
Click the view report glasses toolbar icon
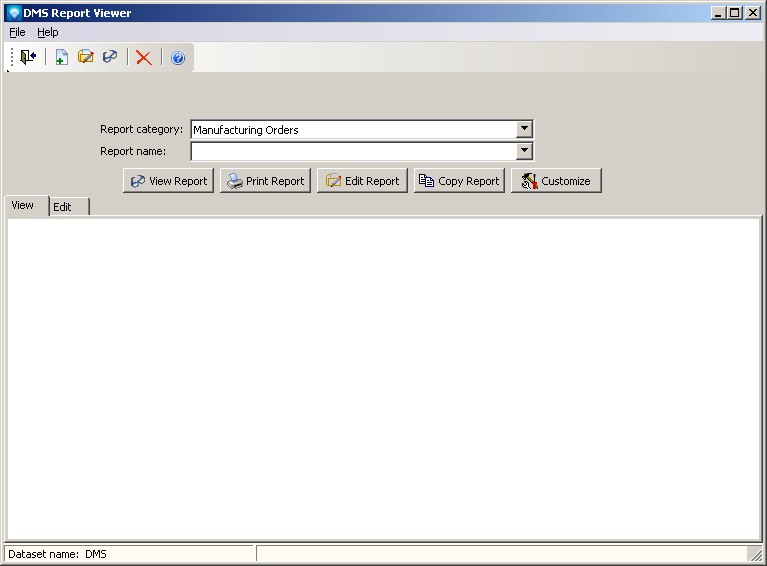coord(110,58)
